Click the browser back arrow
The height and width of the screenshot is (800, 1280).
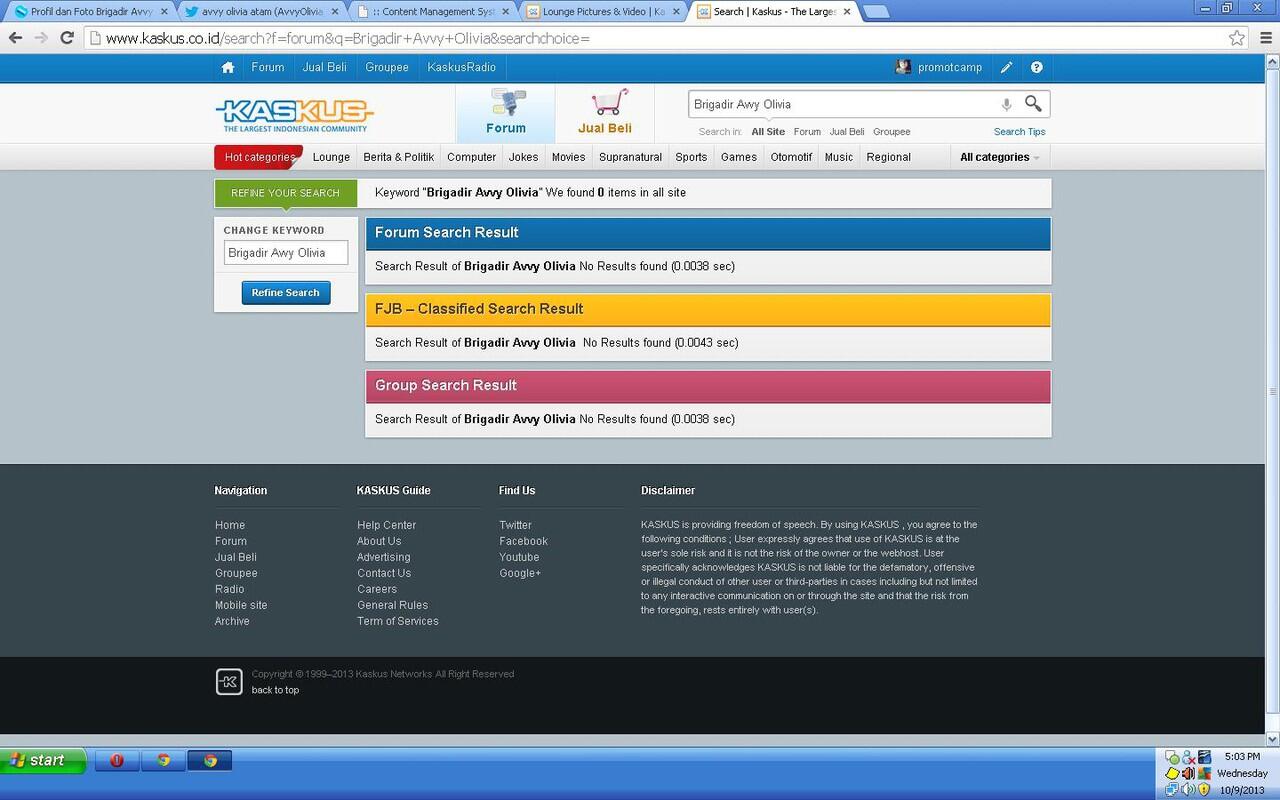[15, 38]
